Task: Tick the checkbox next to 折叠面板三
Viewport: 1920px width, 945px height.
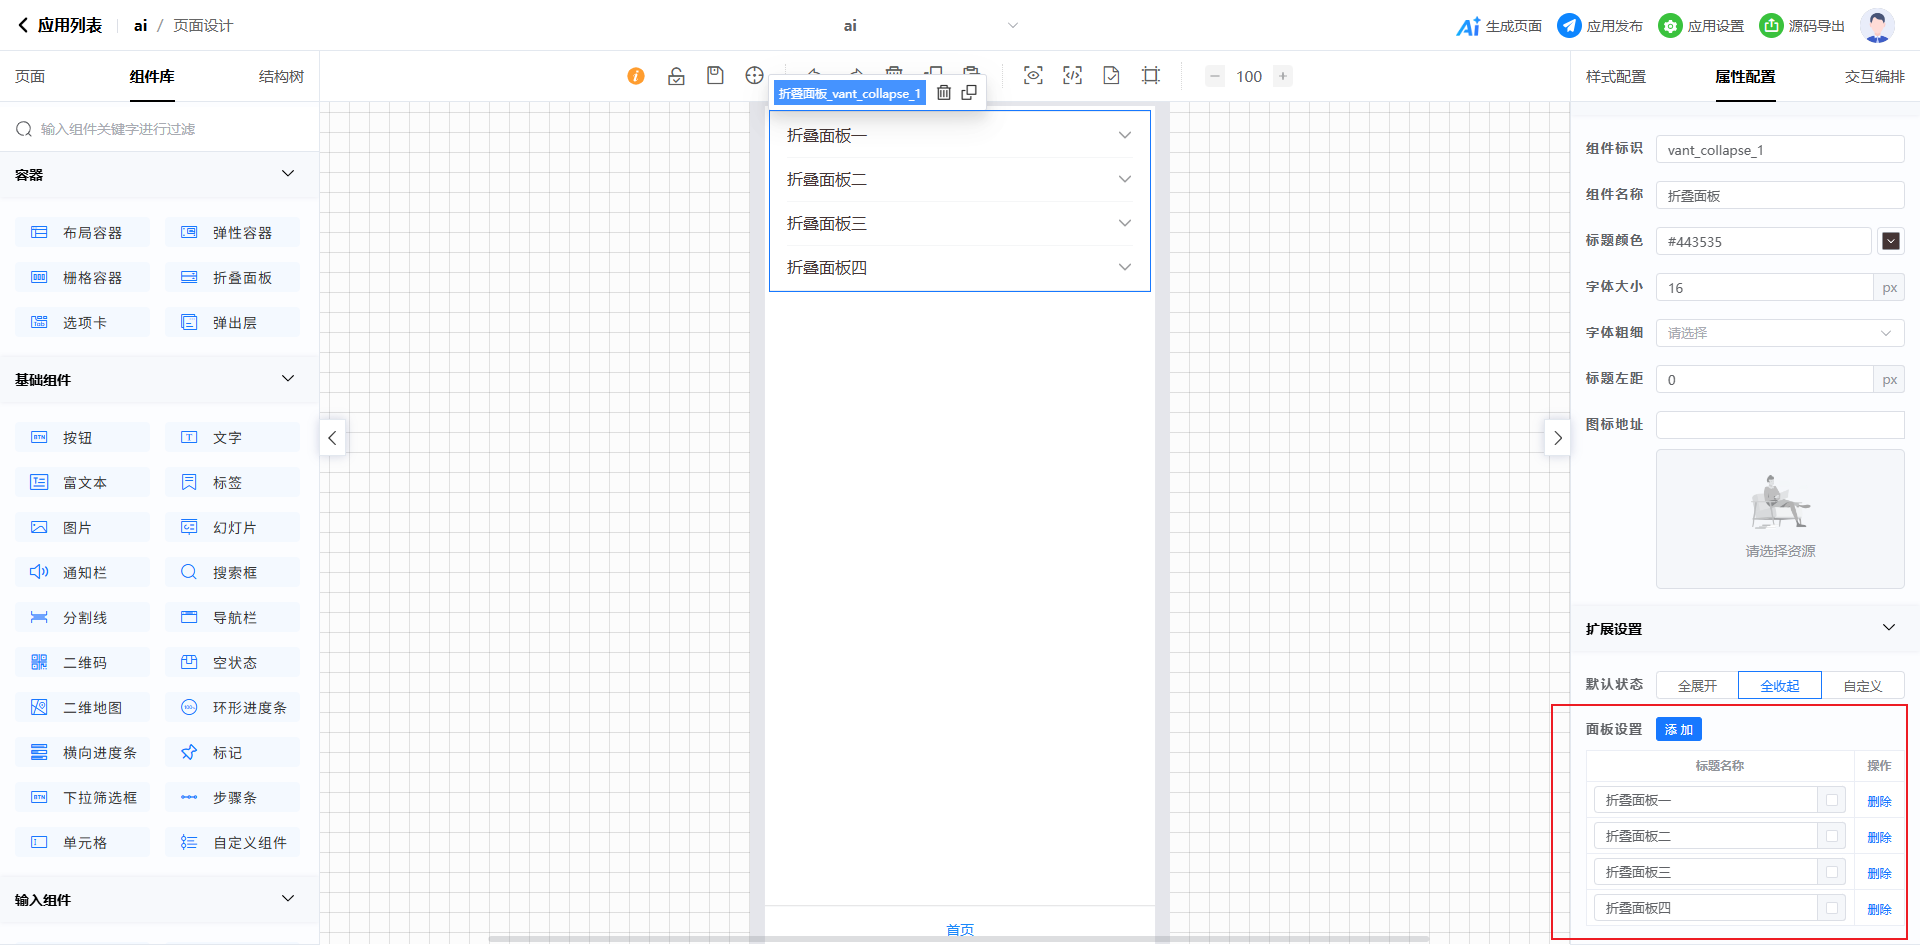Action: point(1831,872)
